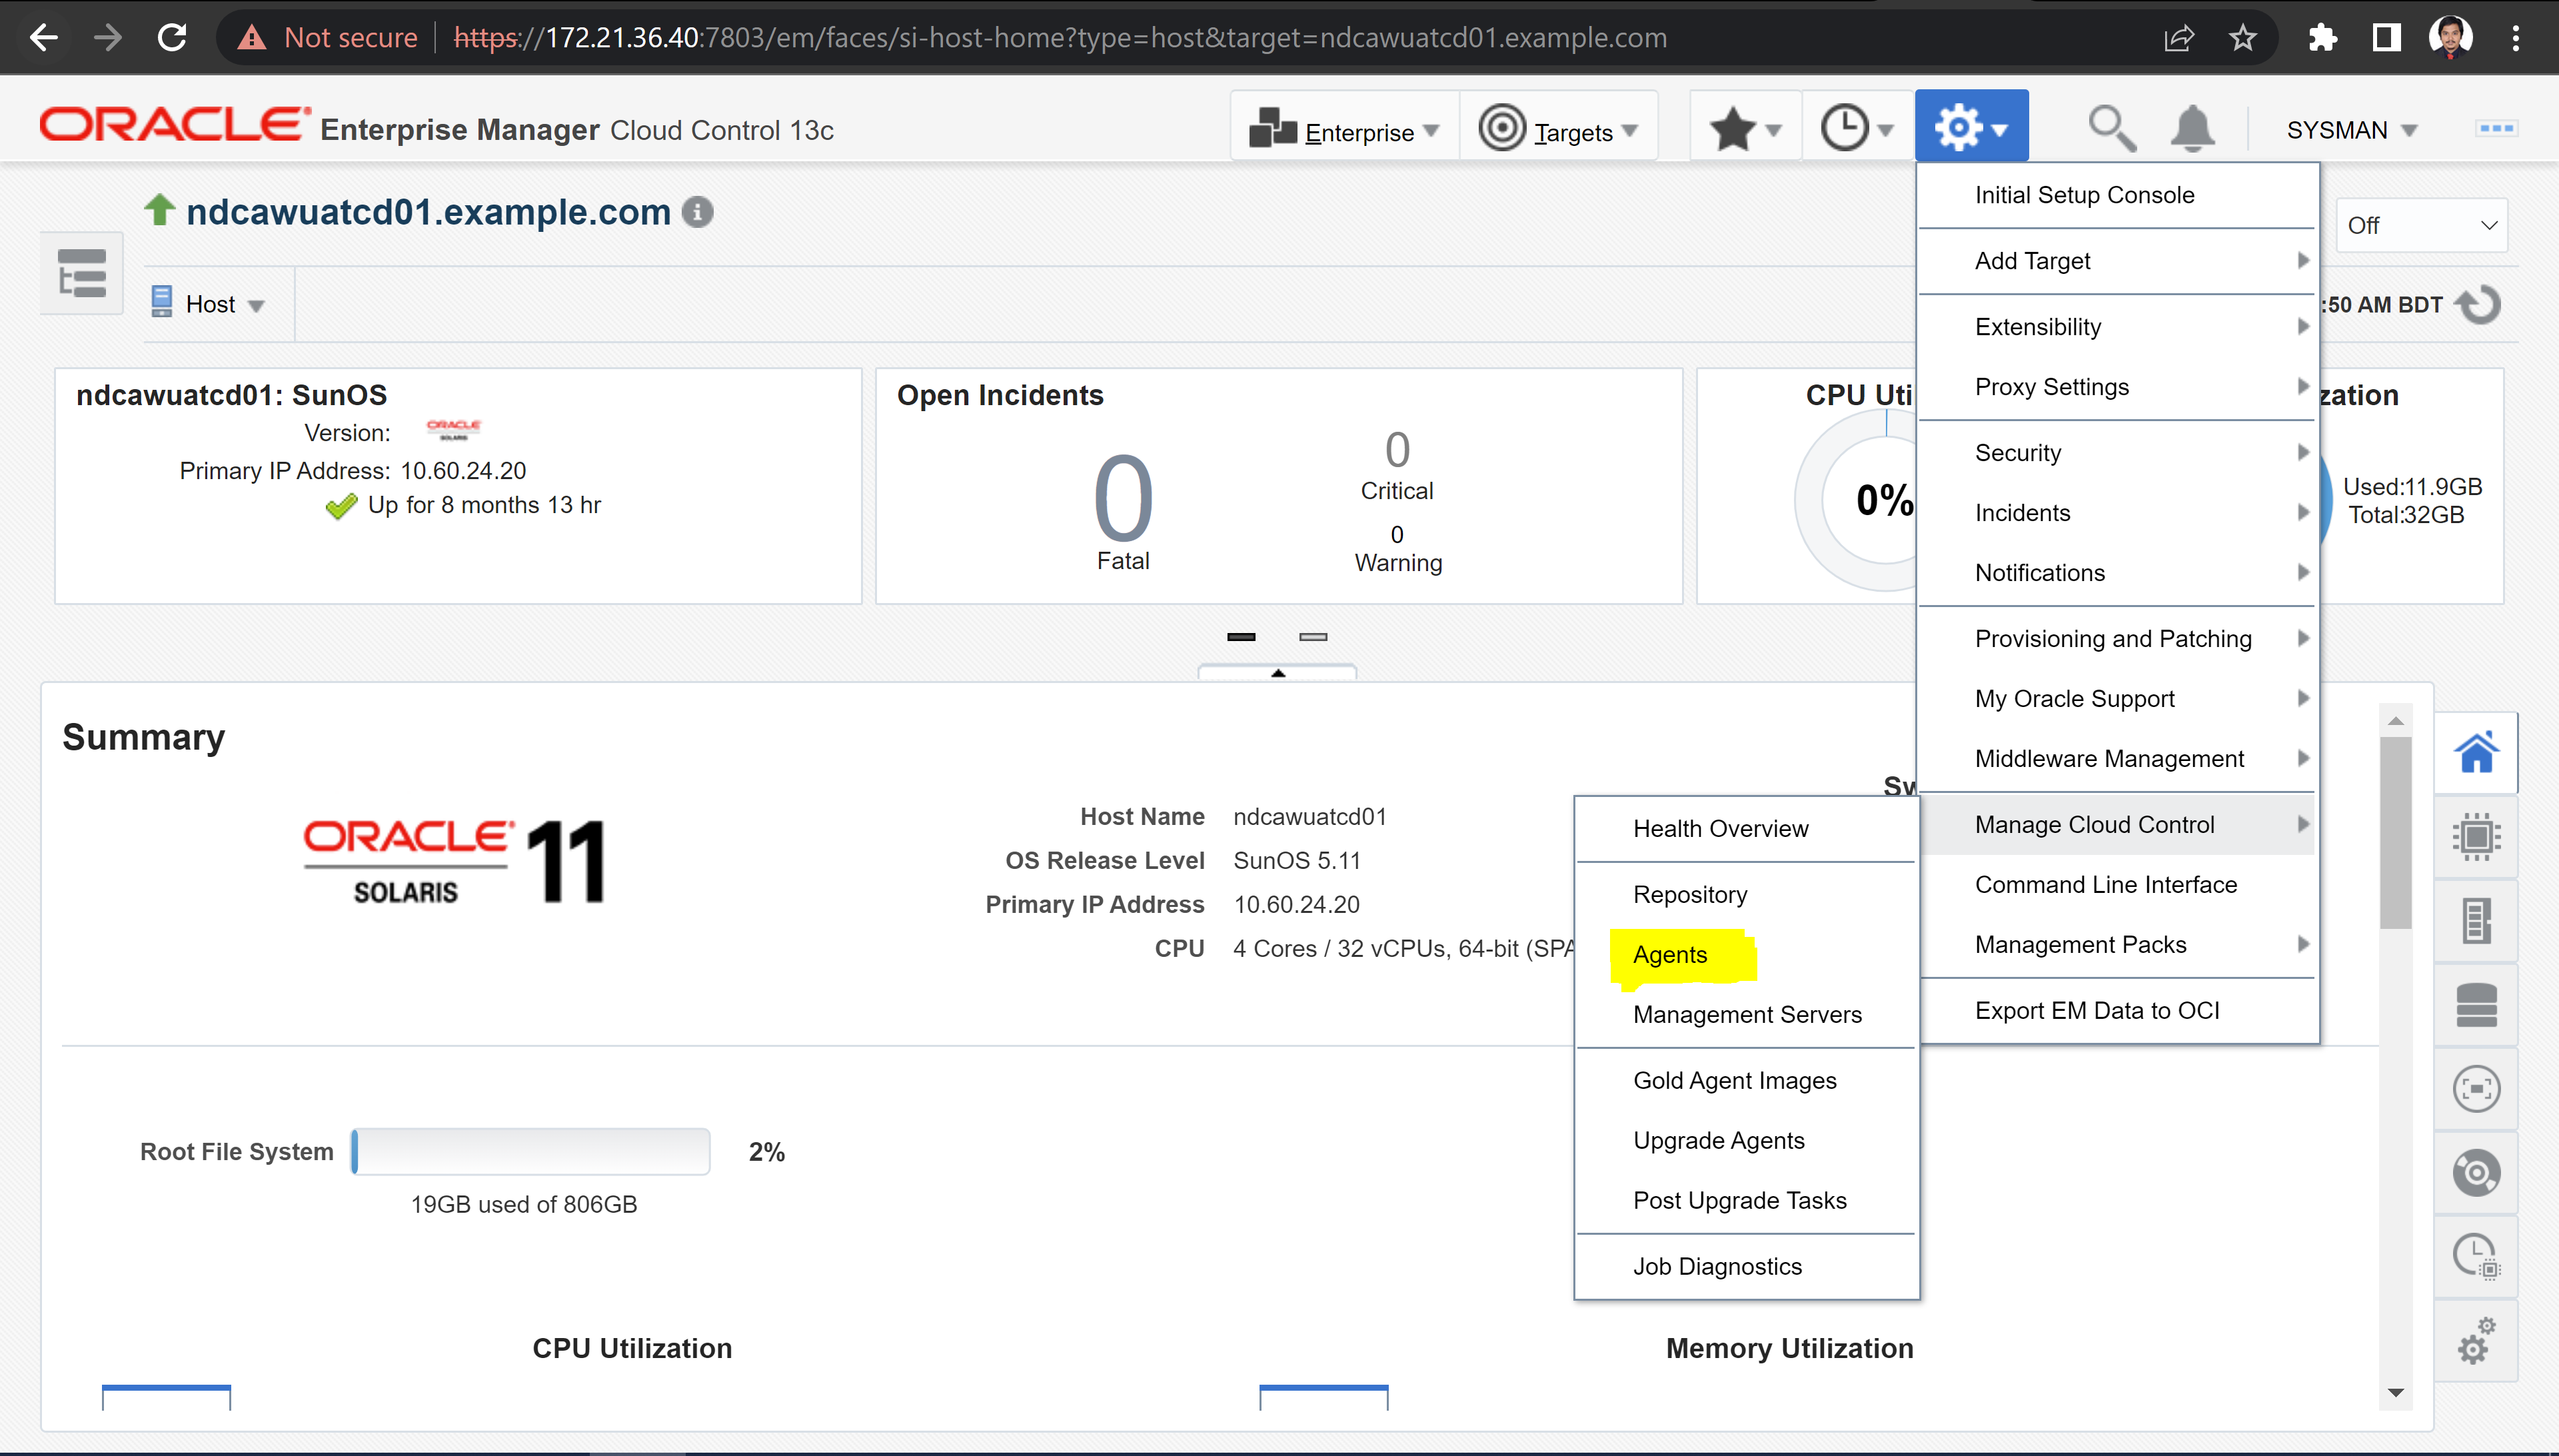Open the network icon in sidebar

point(2476,1089)
